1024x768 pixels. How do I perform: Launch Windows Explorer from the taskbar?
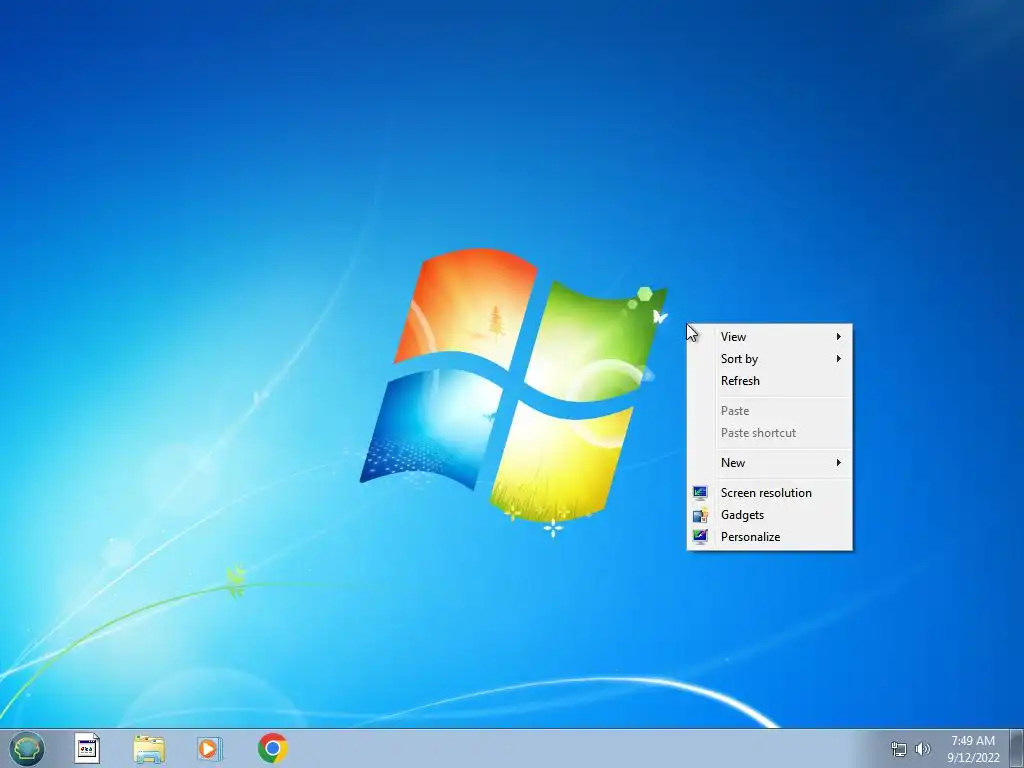149,749
